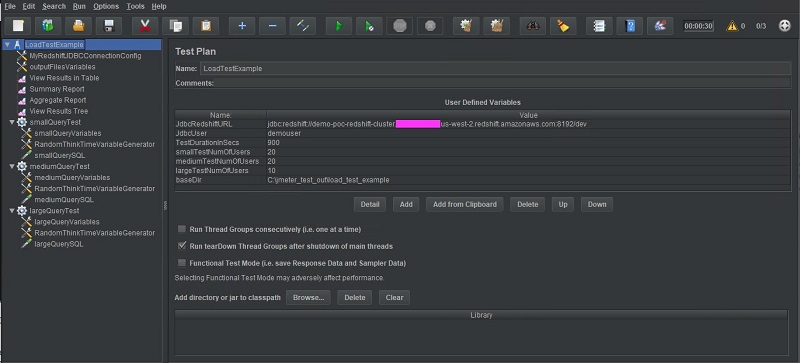Screen dimensions: 800x363
Task: Click the test plan Name field
Action: coord(495,68)
